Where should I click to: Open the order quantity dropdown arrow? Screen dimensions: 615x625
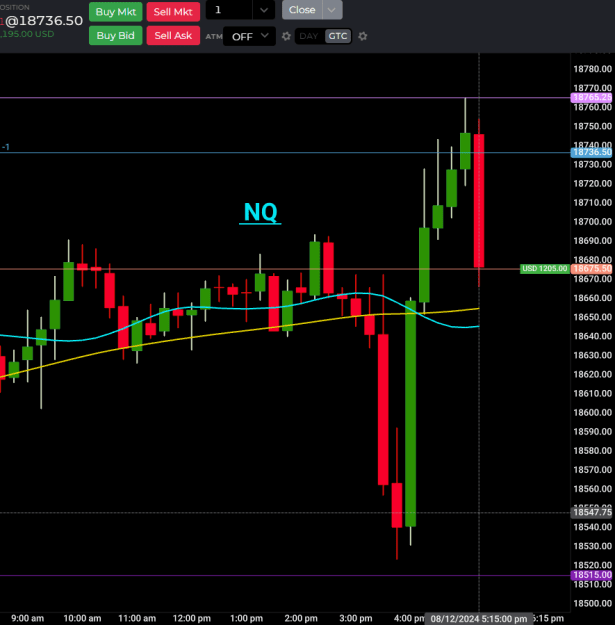pyautogui.click(x=264, y=10)
